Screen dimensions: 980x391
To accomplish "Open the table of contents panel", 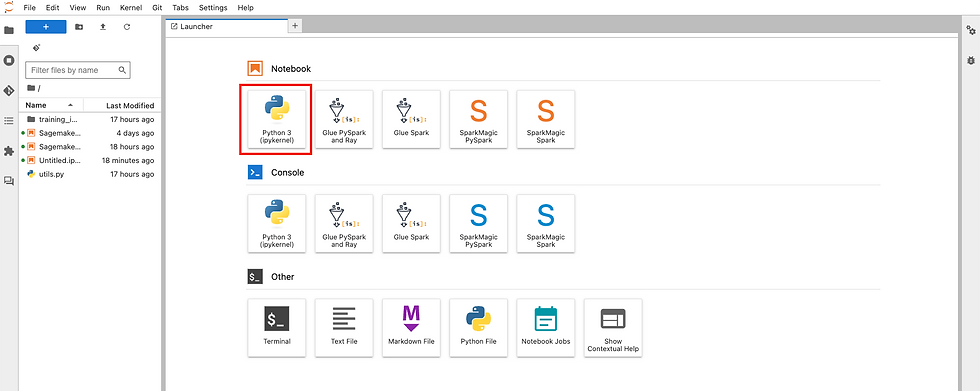I will coord(9,121).
